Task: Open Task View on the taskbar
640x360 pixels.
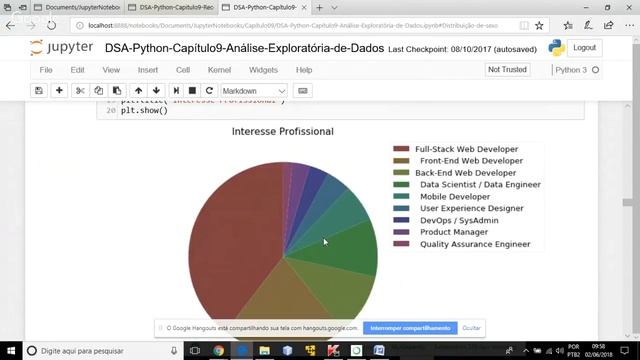Action: coord(195,351)
